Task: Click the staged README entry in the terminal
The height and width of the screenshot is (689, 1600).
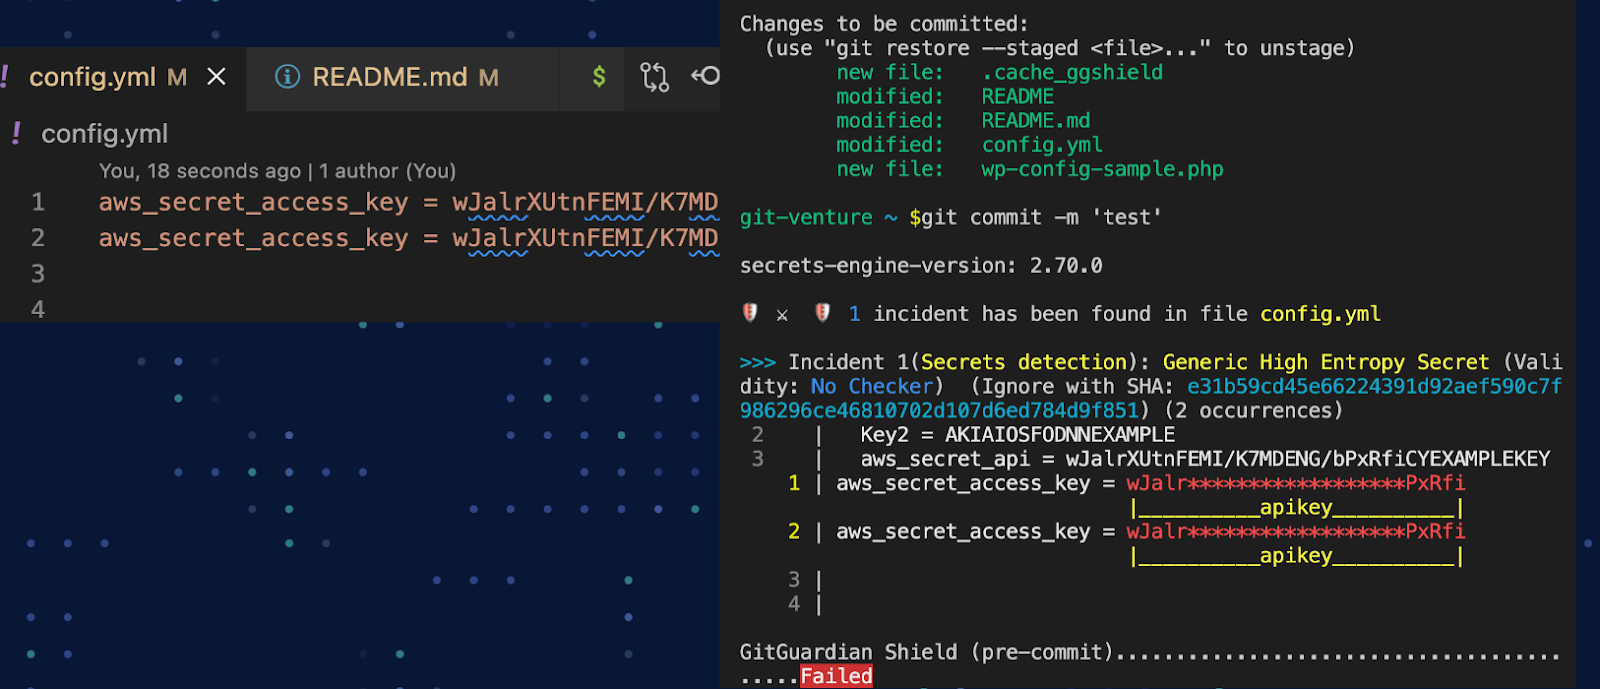Action: [x=1017, y=96]
